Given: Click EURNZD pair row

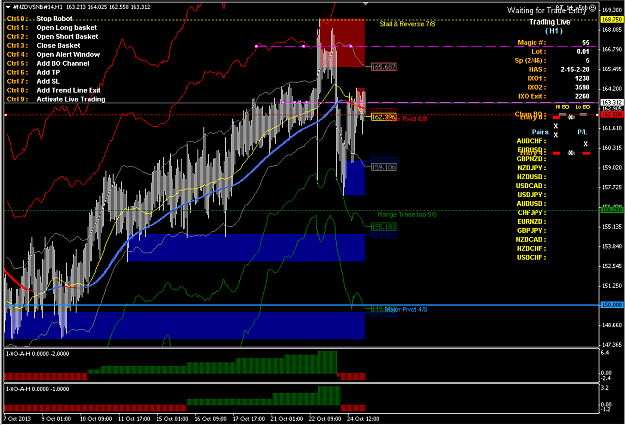Looking at the screenshot, I should click(532, 222).
